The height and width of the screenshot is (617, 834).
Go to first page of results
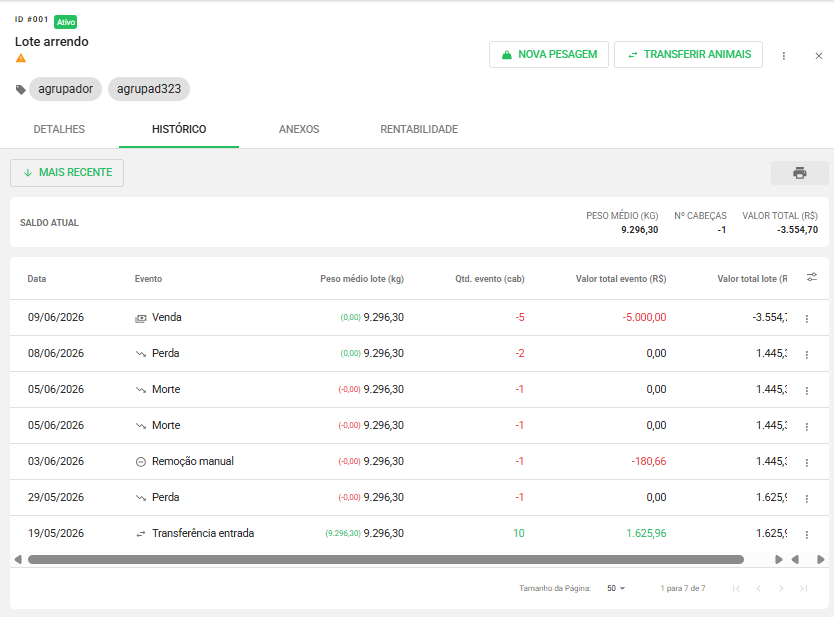(x=736, y=588)
